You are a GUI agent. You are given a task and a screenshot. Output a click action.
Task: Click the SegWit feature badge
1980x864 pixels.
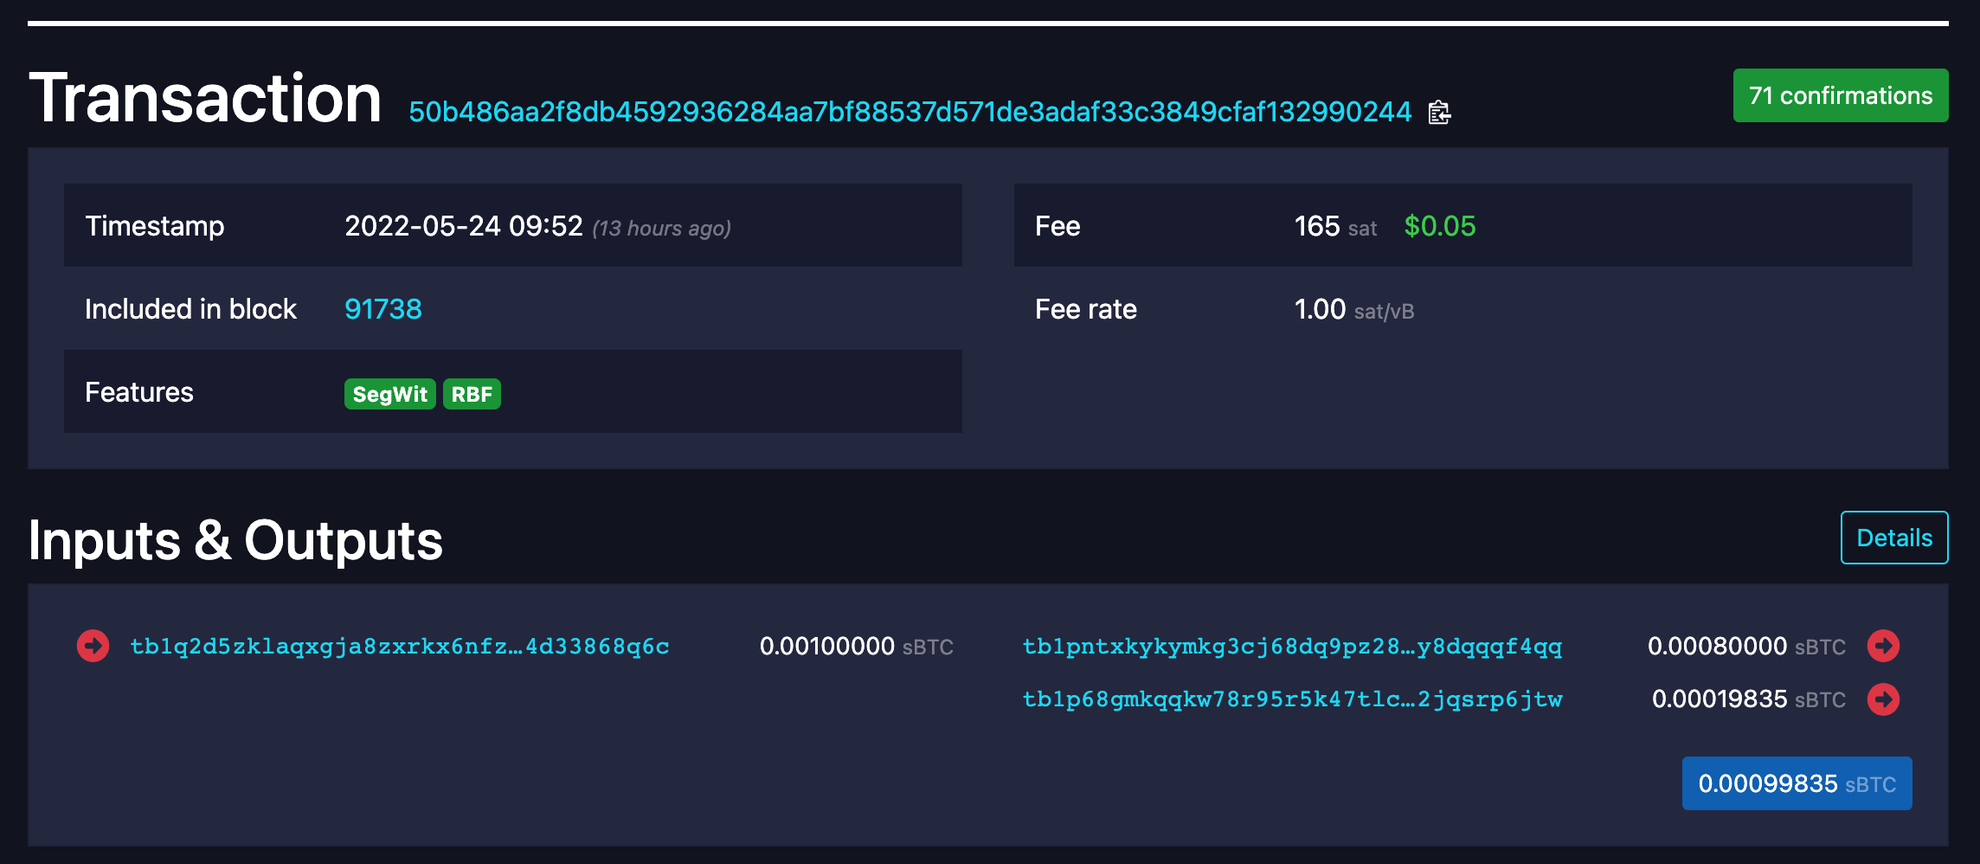[390, 394]
